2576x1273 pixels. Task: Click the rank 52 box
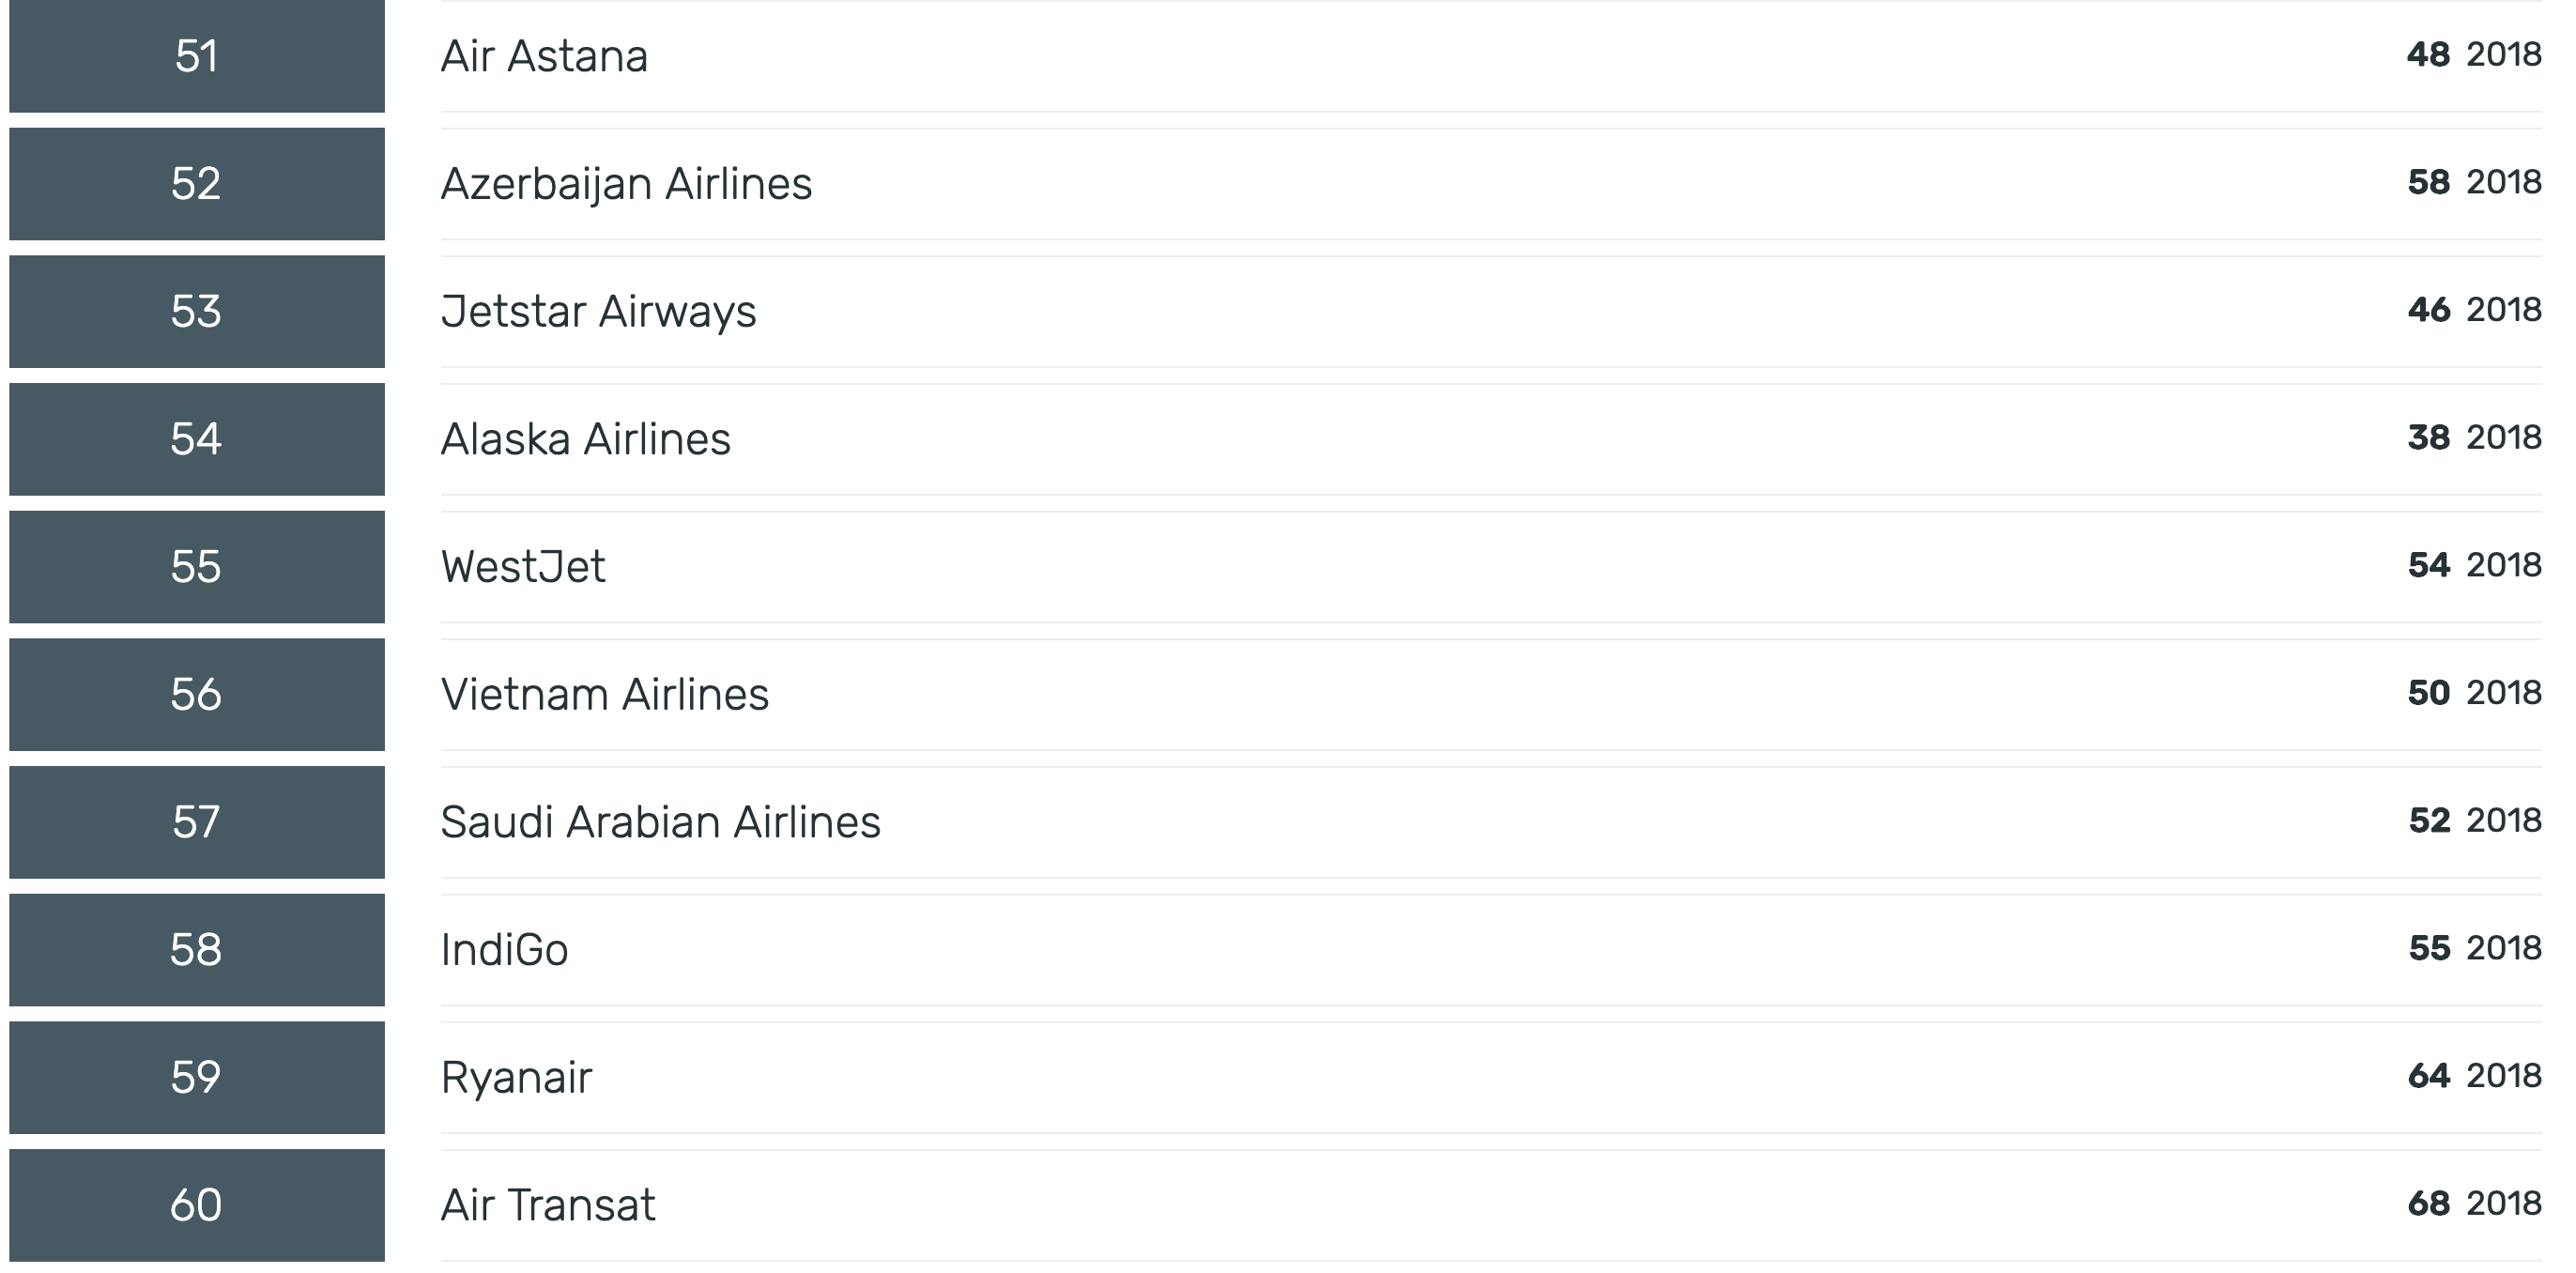pyautogui.click(x=197, y=184)
